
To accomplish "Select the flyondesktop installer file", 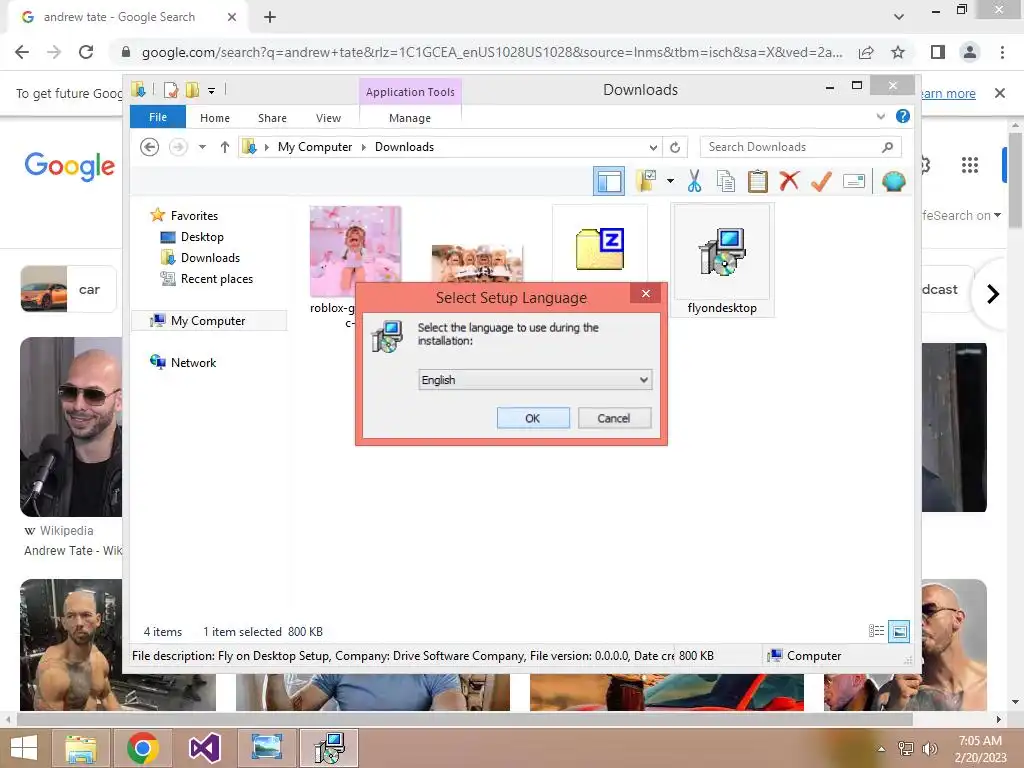I will pyautogui.click(x=722, y=261).
